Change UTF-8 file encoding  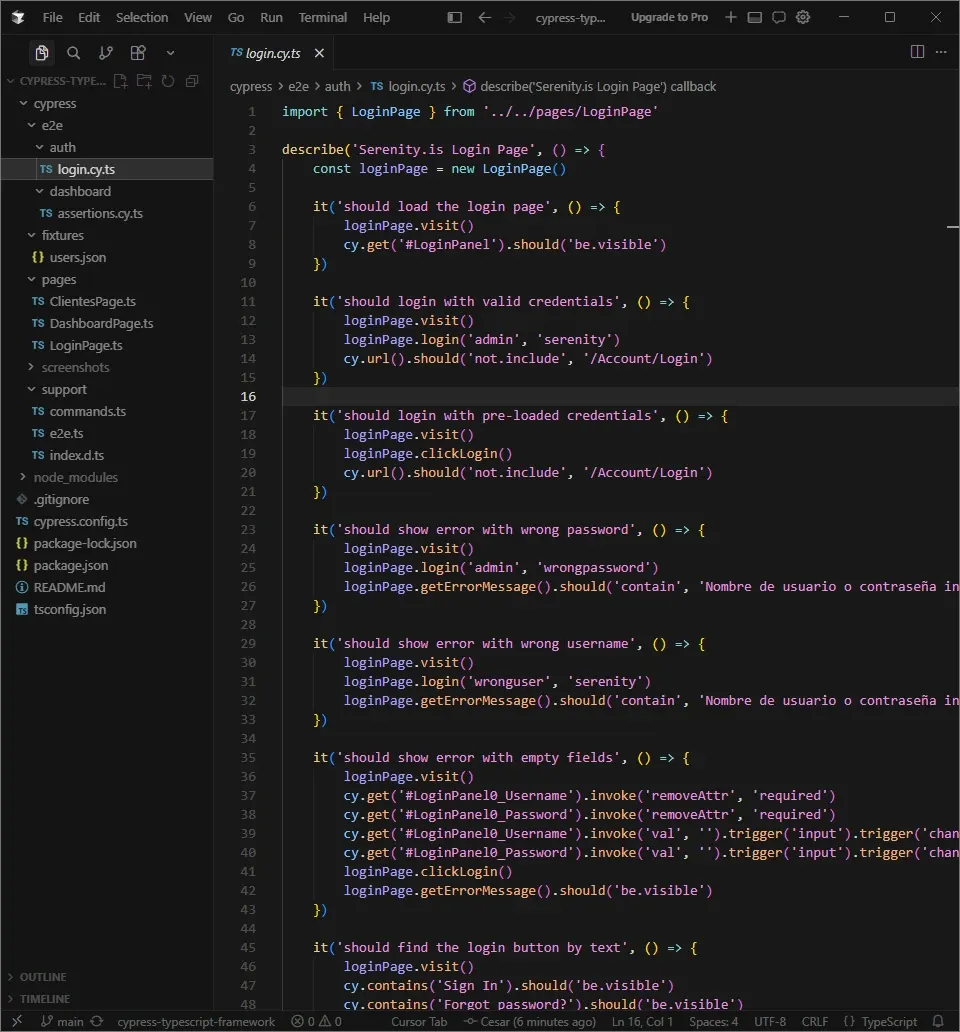770,1021
